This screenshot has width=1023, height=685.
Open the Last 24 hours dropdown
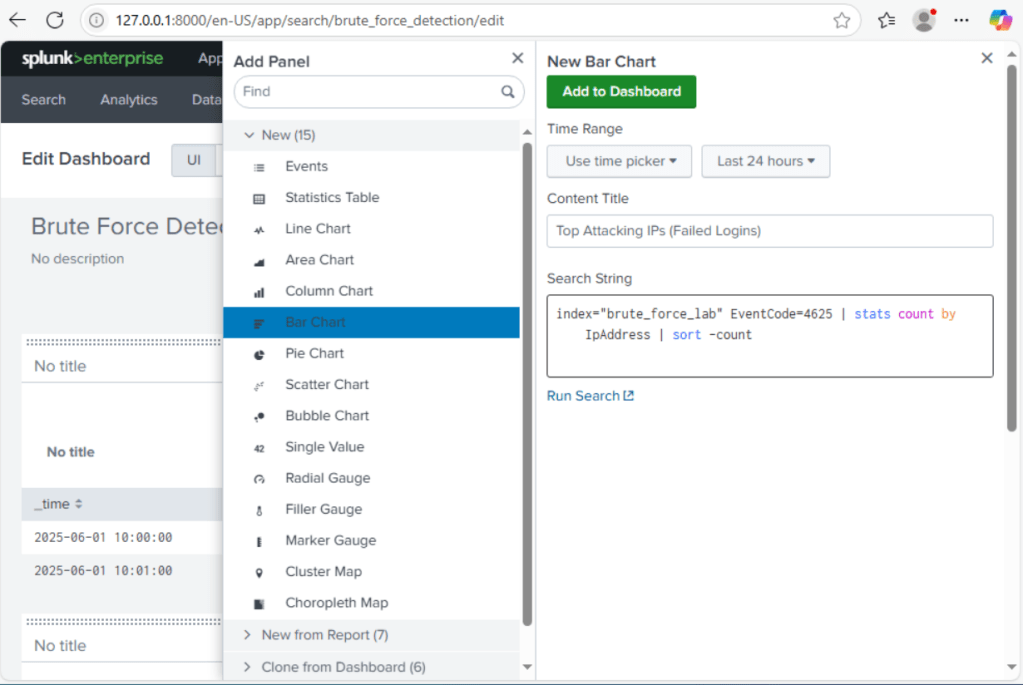pyautogui.click(x=765, y=161)
